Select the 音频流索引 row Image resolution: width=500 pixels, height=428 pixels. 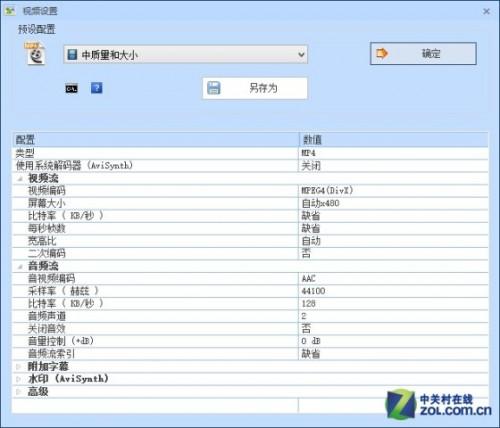point(250,354)
